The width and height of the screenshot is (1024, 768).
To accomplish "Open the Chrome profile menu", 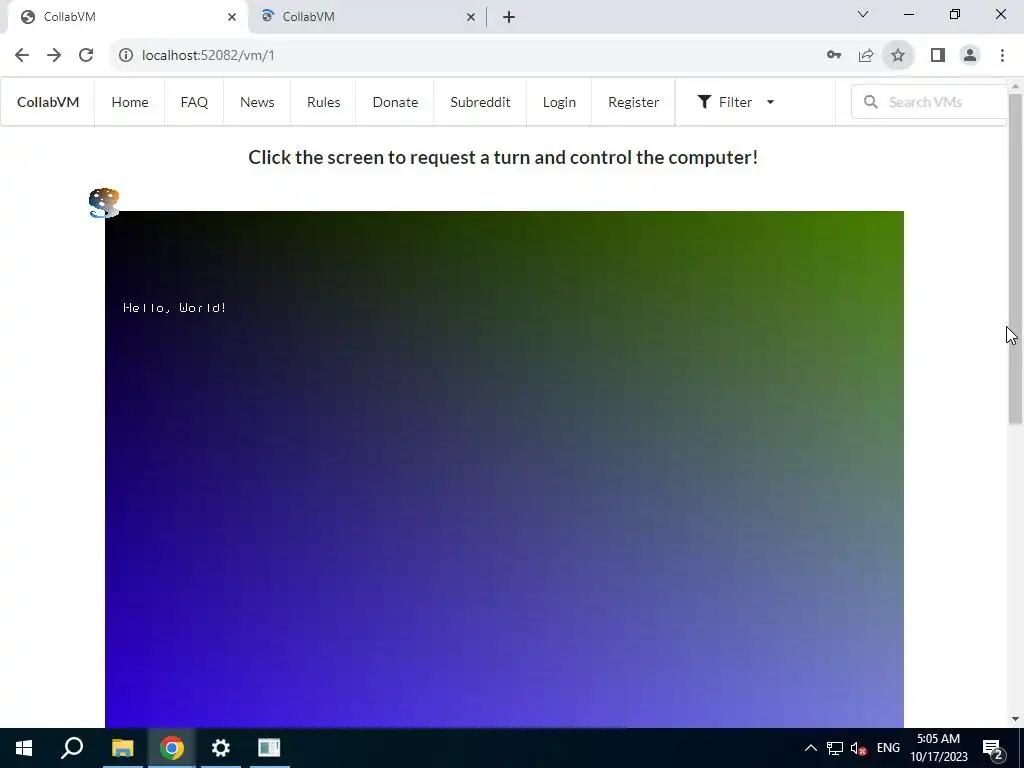I will point(970,55).
